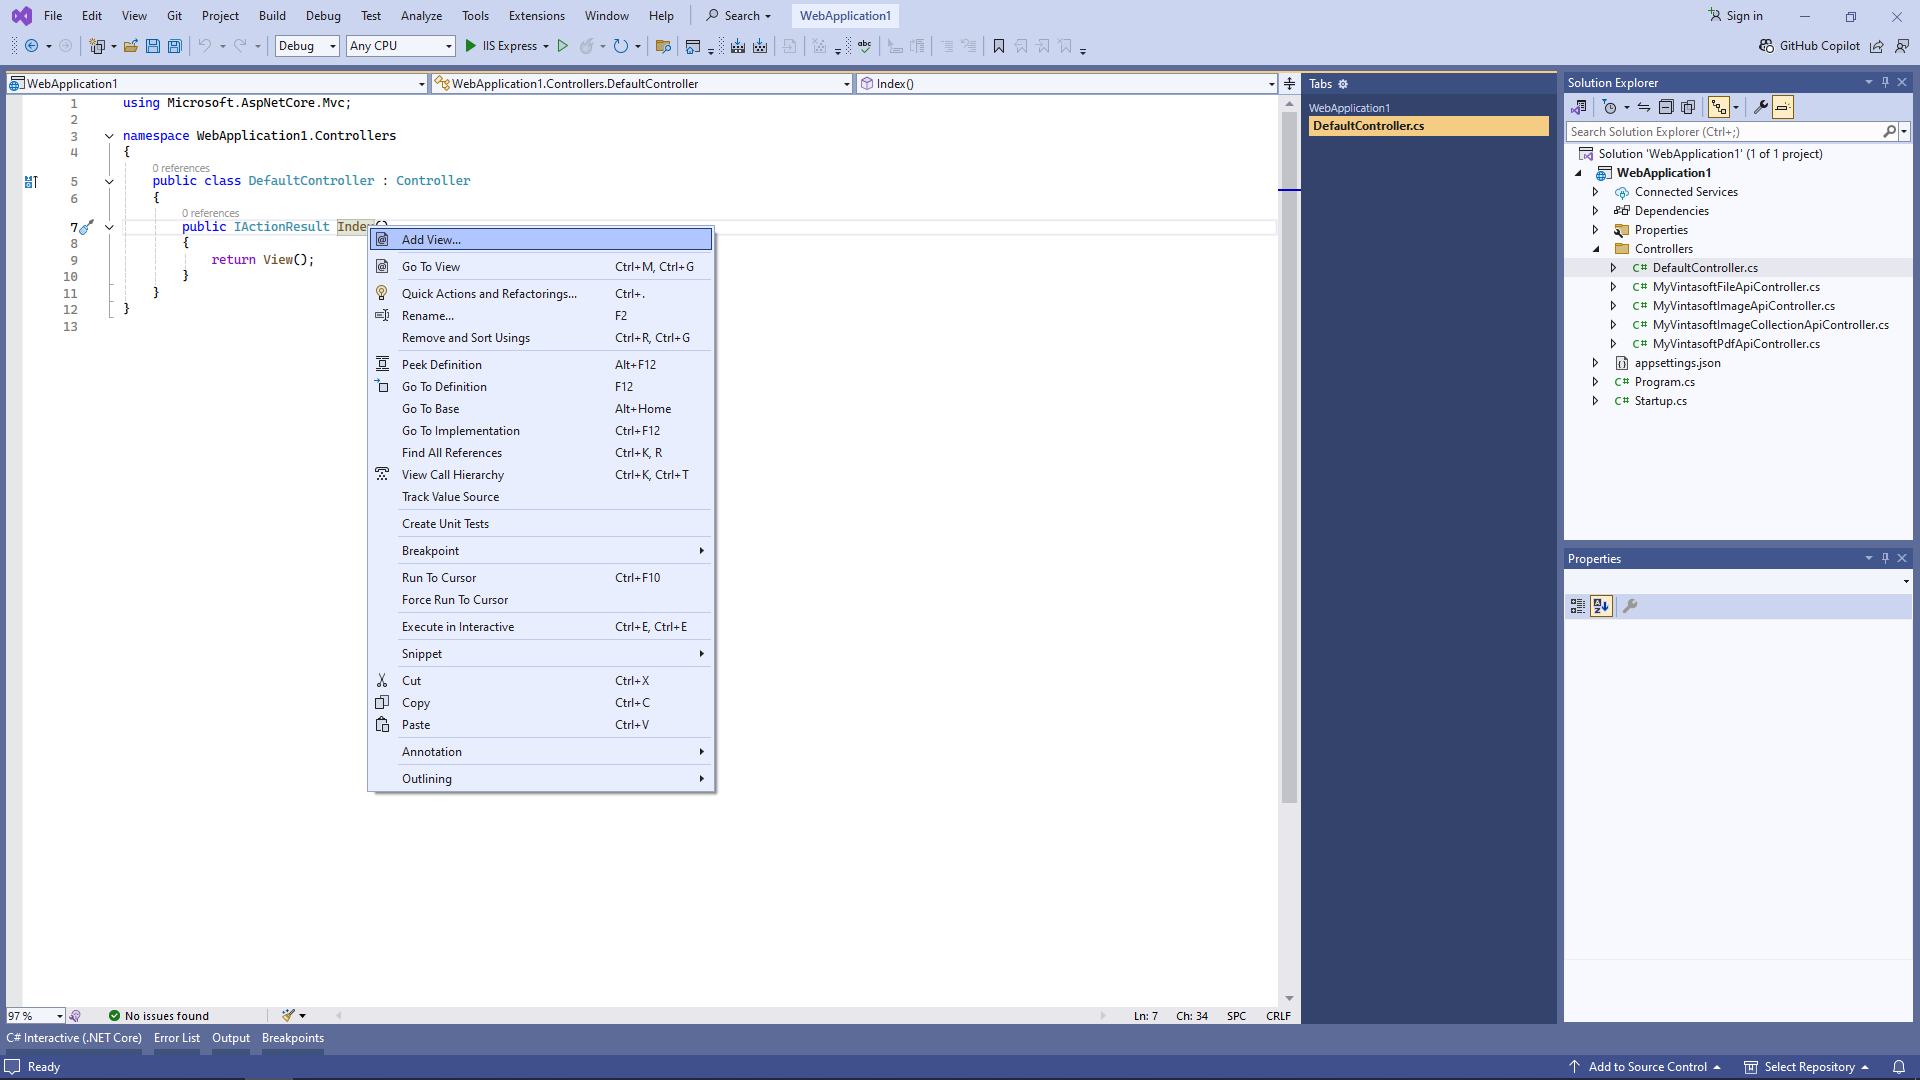Start debugging with IIS Express play icon
Screen dimensions: 1920x1080
[x=471, y=46]
